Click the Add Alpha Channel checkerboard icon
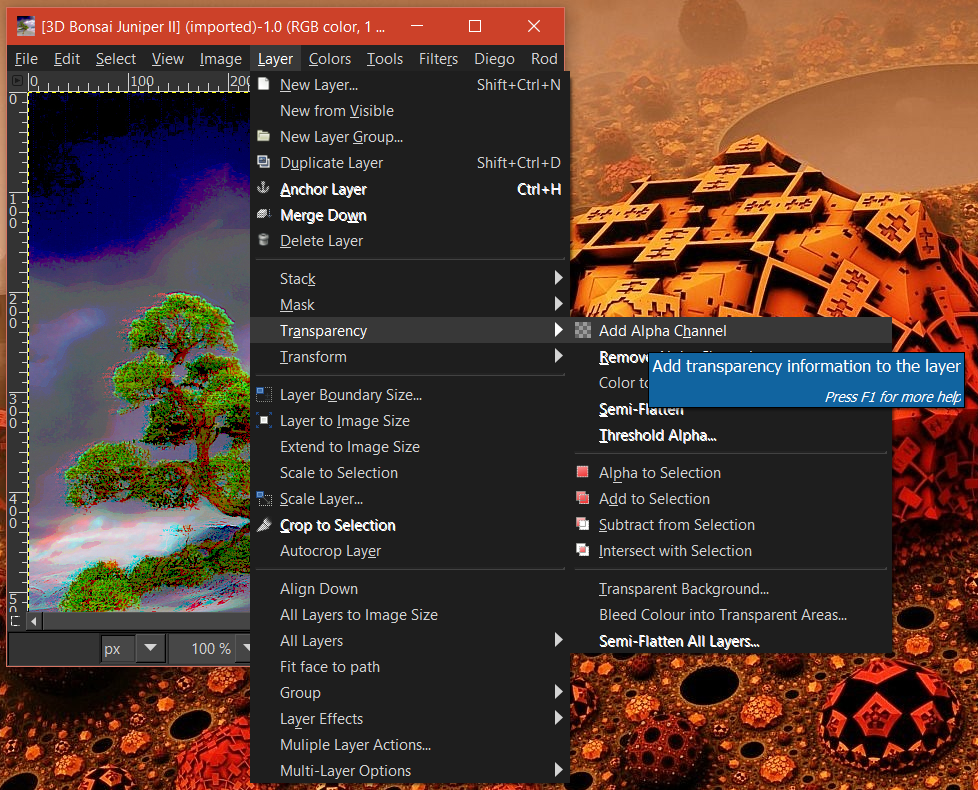This screenshot has width=978, height=790. point(583,330)
